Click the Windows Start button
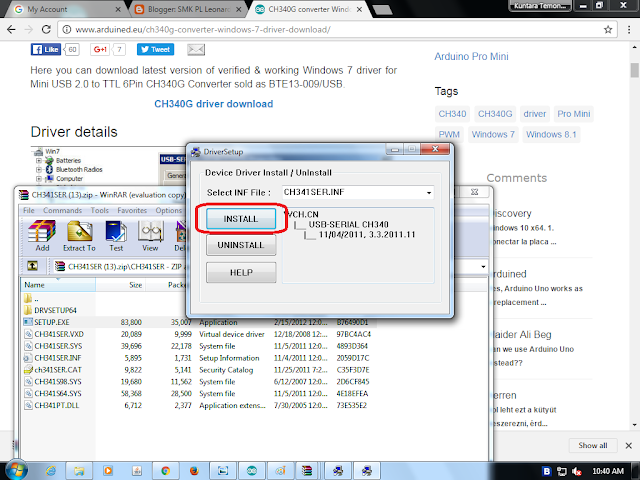Screen dimensions: 640x480 [15, 471]
